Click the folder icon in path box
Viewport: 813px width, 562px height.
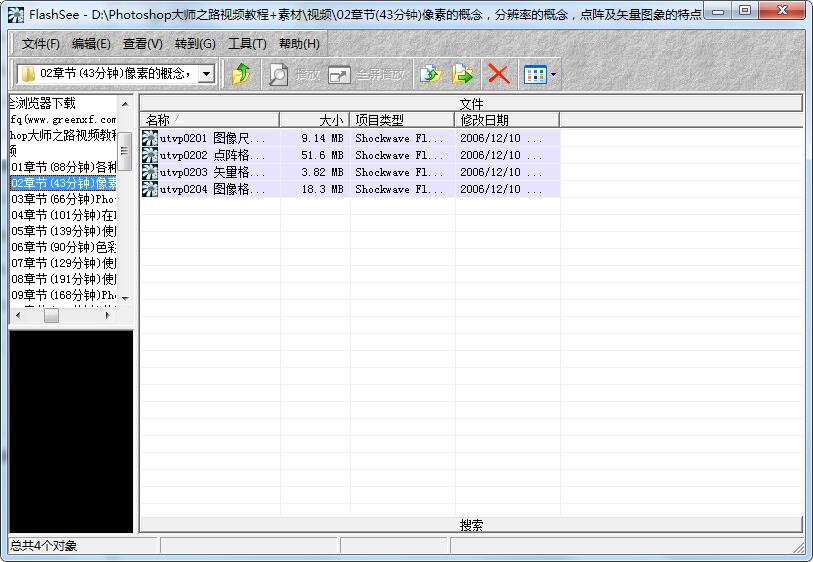click(28, 74)
